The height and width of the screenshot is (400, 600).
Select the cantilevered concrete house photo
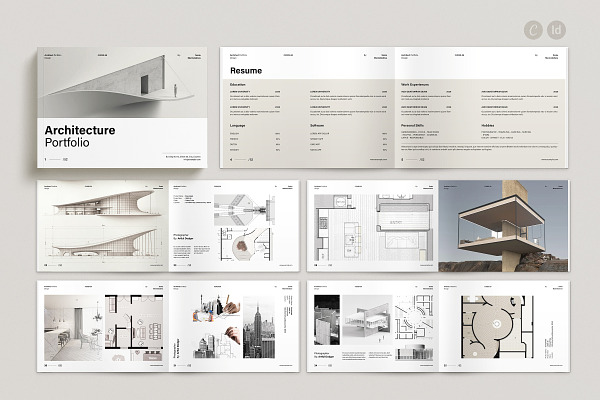(501, 225)
